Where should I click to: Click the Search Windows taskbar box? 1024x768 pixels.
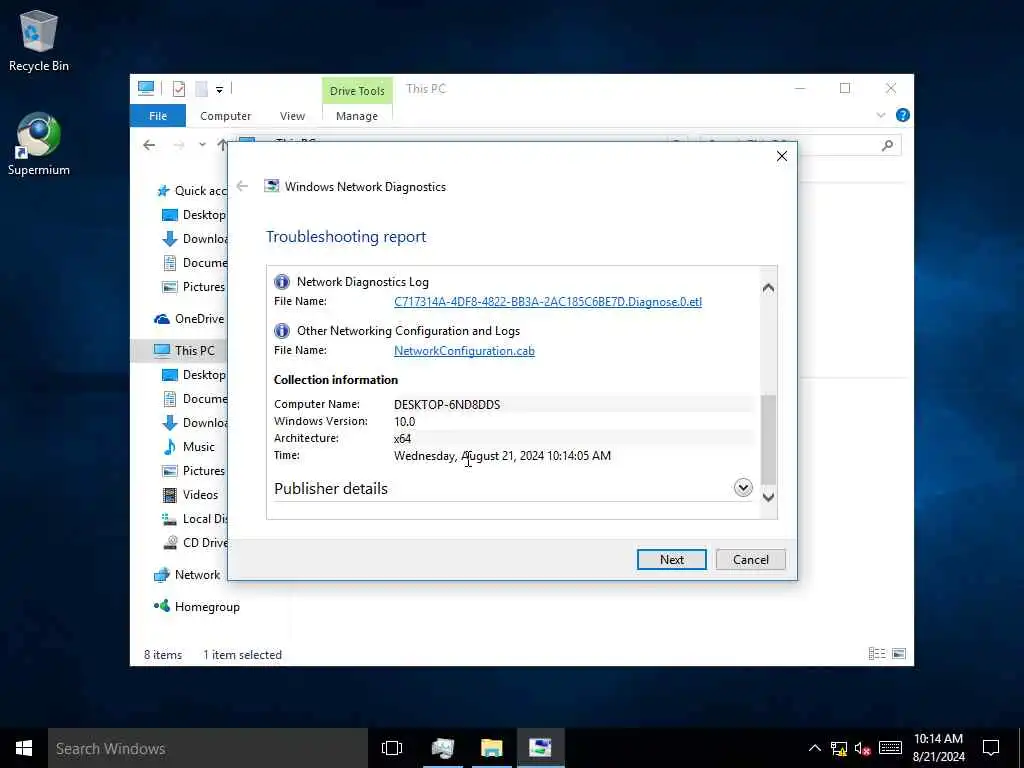pos(208,748)
